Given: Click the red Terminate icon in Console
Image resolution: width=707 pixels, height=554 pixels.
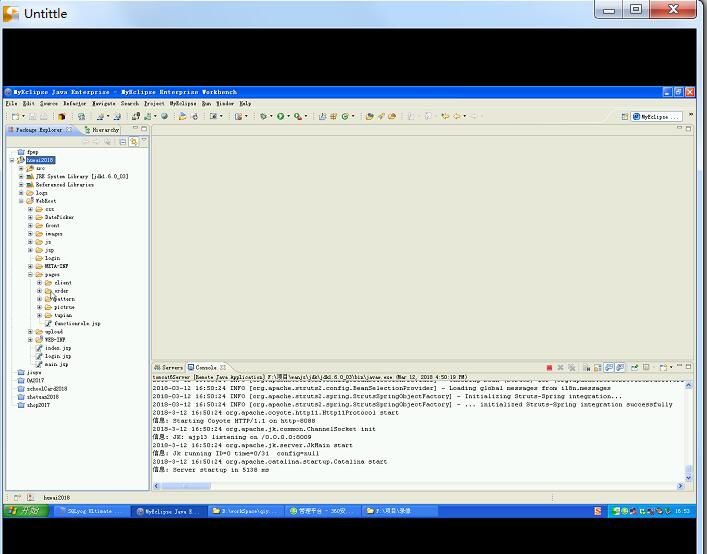Looking at the screenshot, I should (x=549, y=368).
